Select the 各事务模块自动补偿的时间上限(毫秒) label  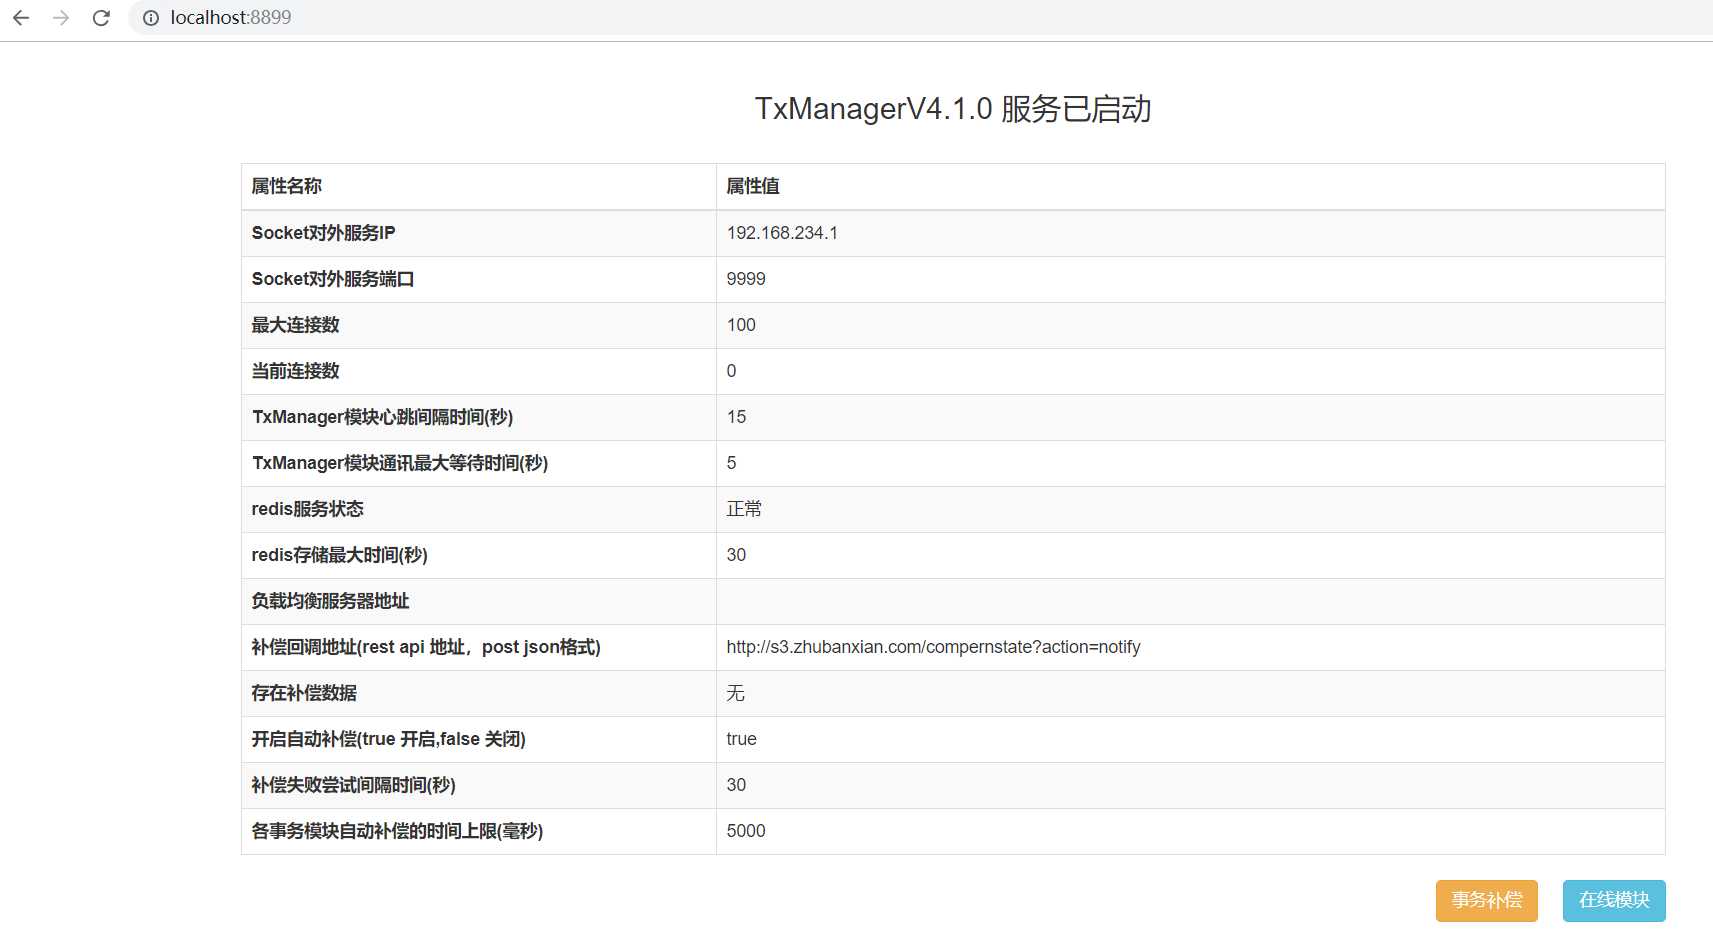(x=397, y=831)
